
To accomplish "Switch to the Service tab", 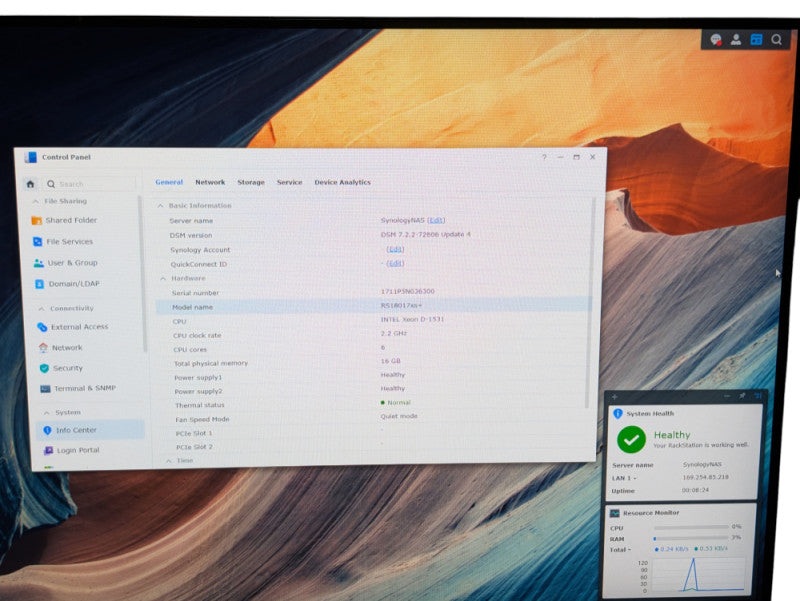I will pos(289,182).
